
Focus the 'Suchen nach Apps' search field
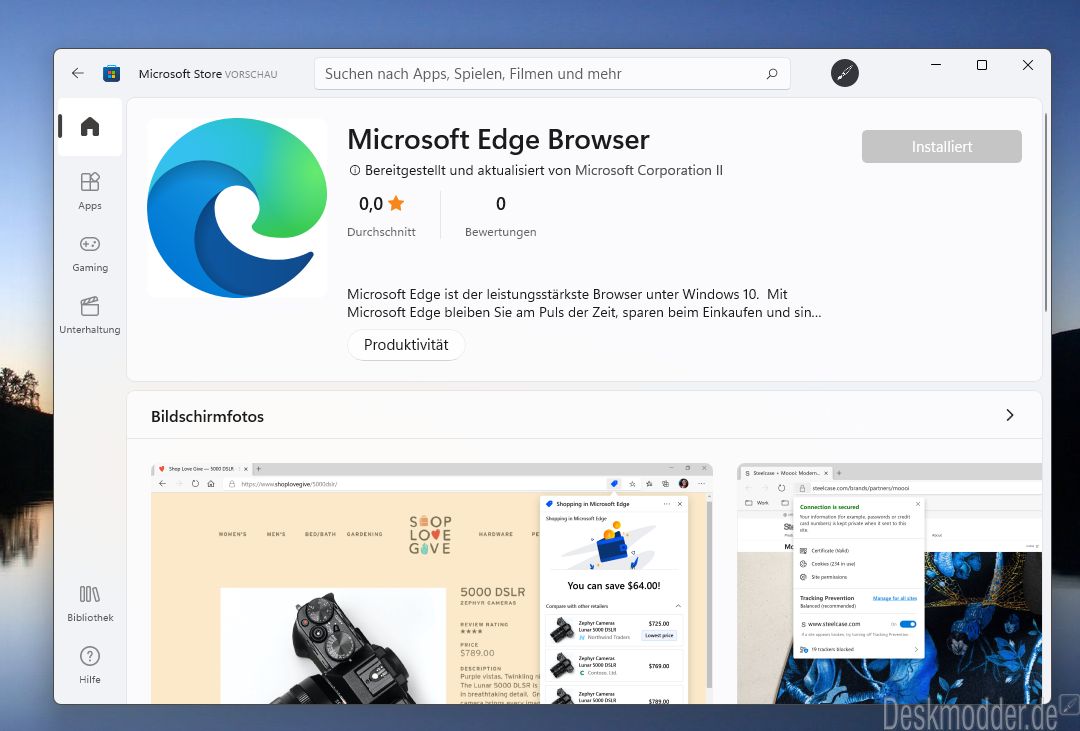pyautogui.click(x=552, y=74)
